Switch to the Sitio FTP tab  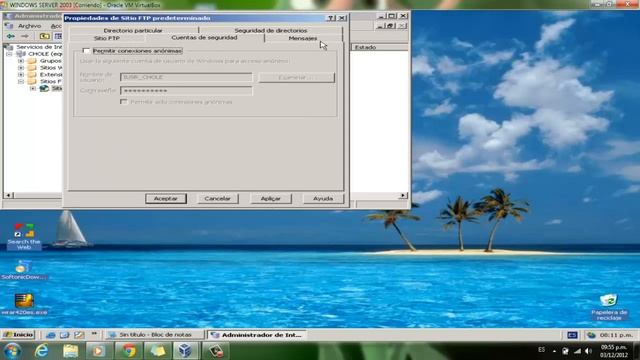pos(107,38)
